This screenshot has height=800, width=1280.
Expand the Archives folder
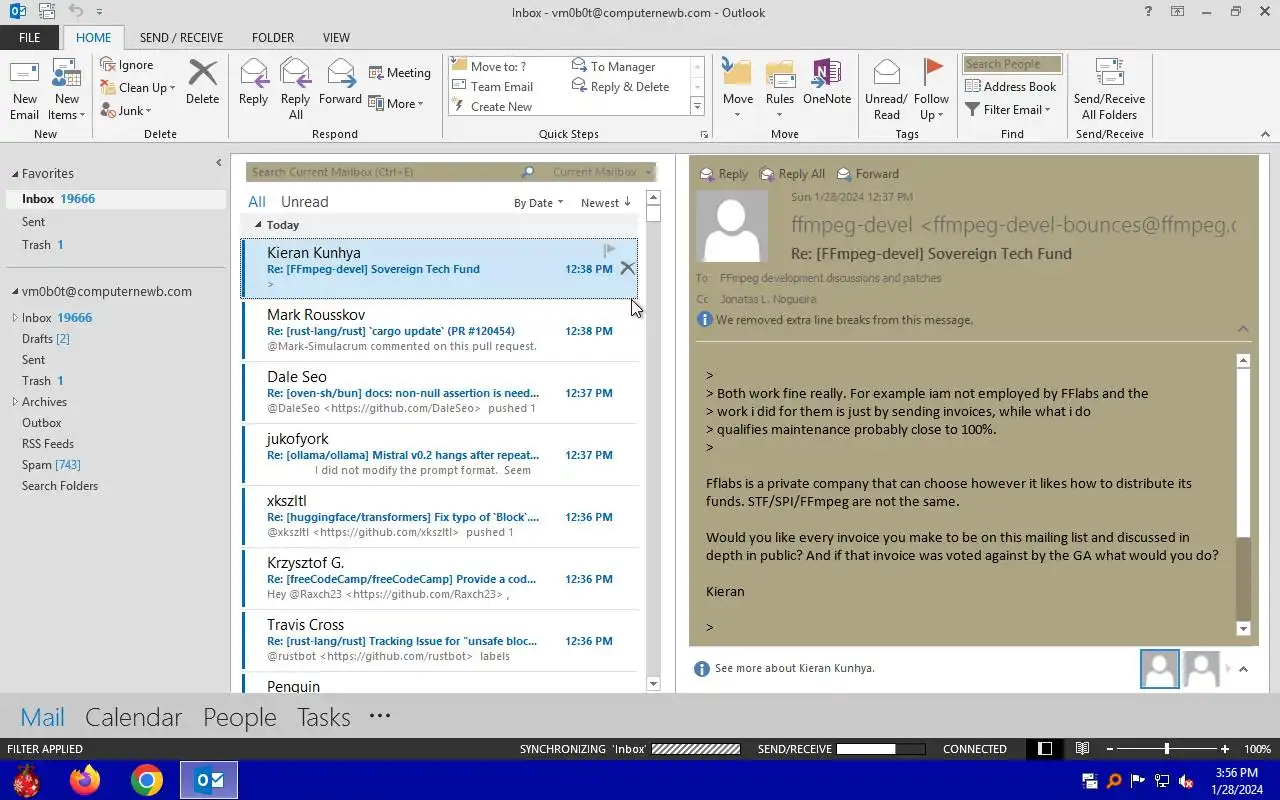pyautogui.click(x=15, y=402)
